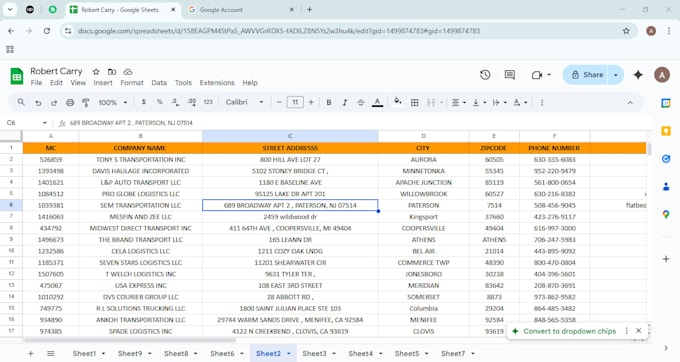This screenshot has height=362, width=680.
Task: Check the cloud document status icon
Action: click(128, 72)
